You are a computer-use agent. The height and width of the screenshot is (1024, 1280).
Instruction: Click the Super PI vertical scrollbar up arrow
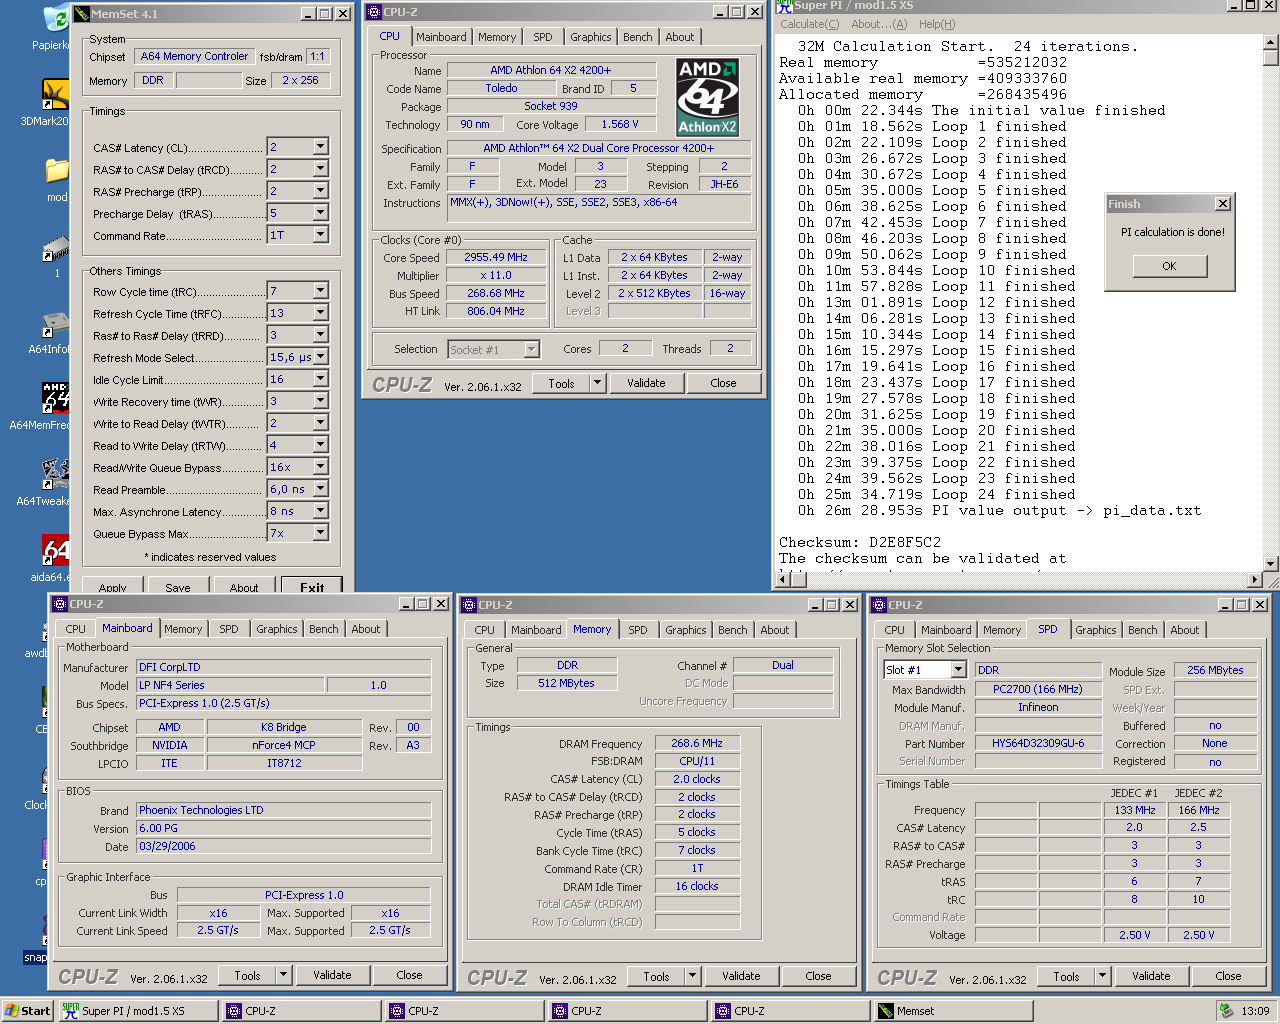tap(1271, 42)
